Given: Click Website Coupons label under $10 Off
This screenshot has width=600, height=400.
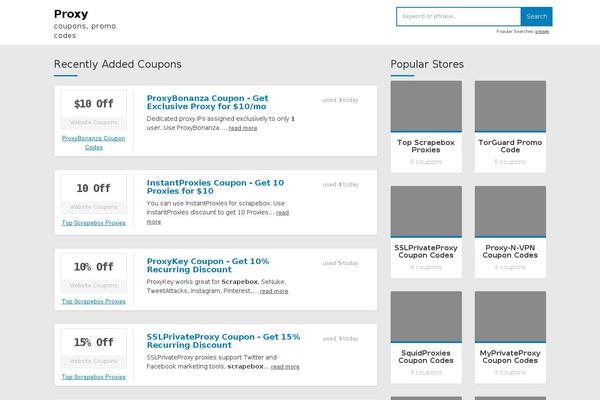Looking at the screenshot, I should pos(94,122).
